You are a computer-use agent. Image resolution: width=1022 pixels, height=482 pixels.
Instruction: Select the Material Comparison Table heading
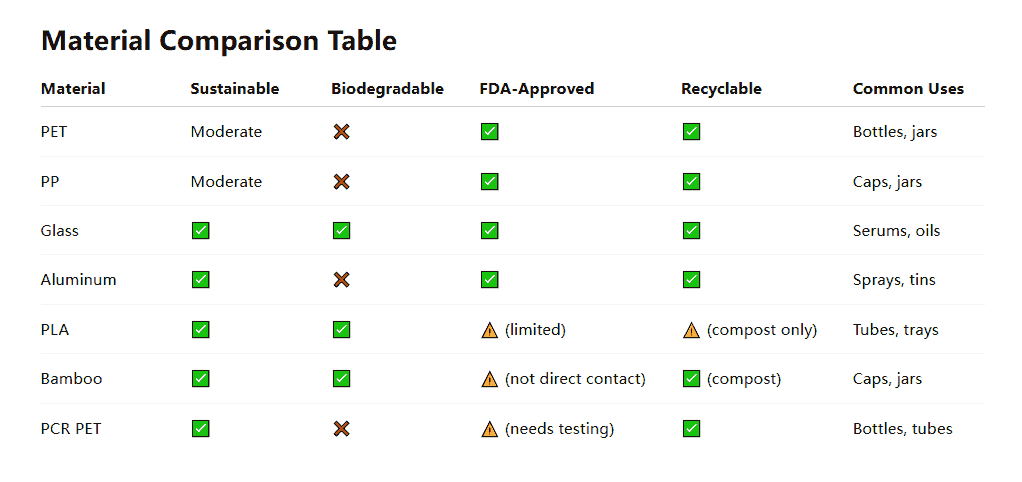(219, 40)
